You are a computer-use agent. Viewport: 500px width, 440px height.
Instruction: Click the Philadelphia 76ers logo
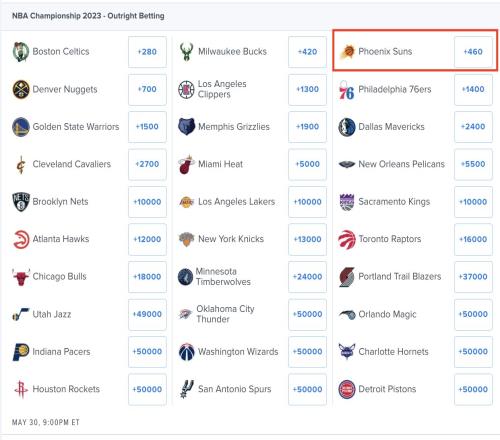coord(347,90)
